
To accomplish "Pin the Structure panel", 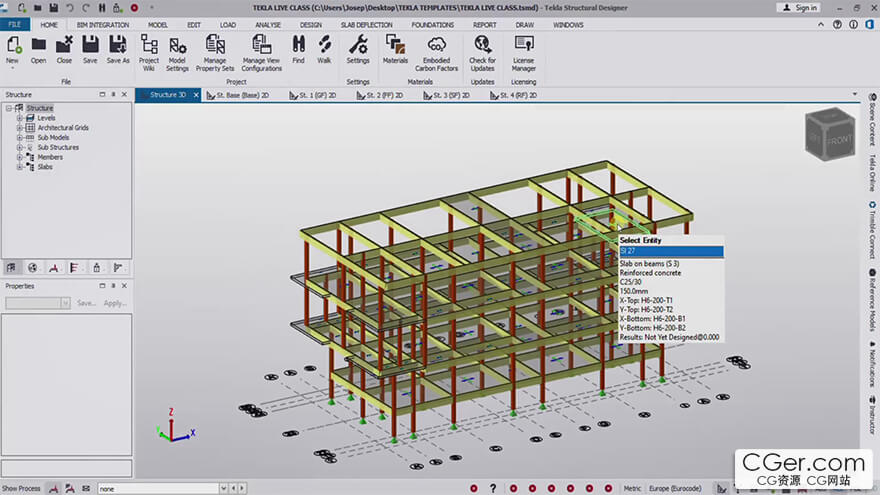I will click(113, 95).
